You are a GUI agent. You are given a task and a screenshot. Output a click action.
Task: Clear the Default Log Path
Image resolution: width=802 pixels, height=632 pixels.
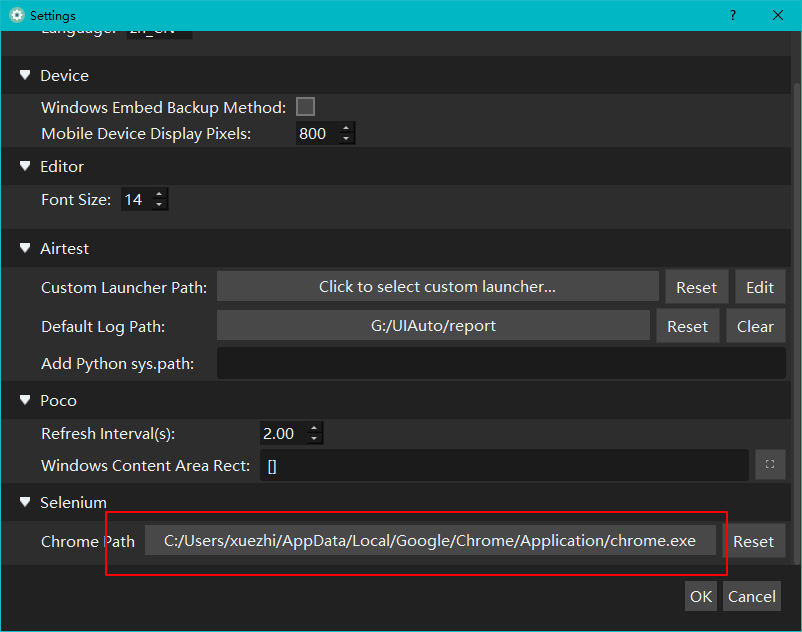point(755,326)
